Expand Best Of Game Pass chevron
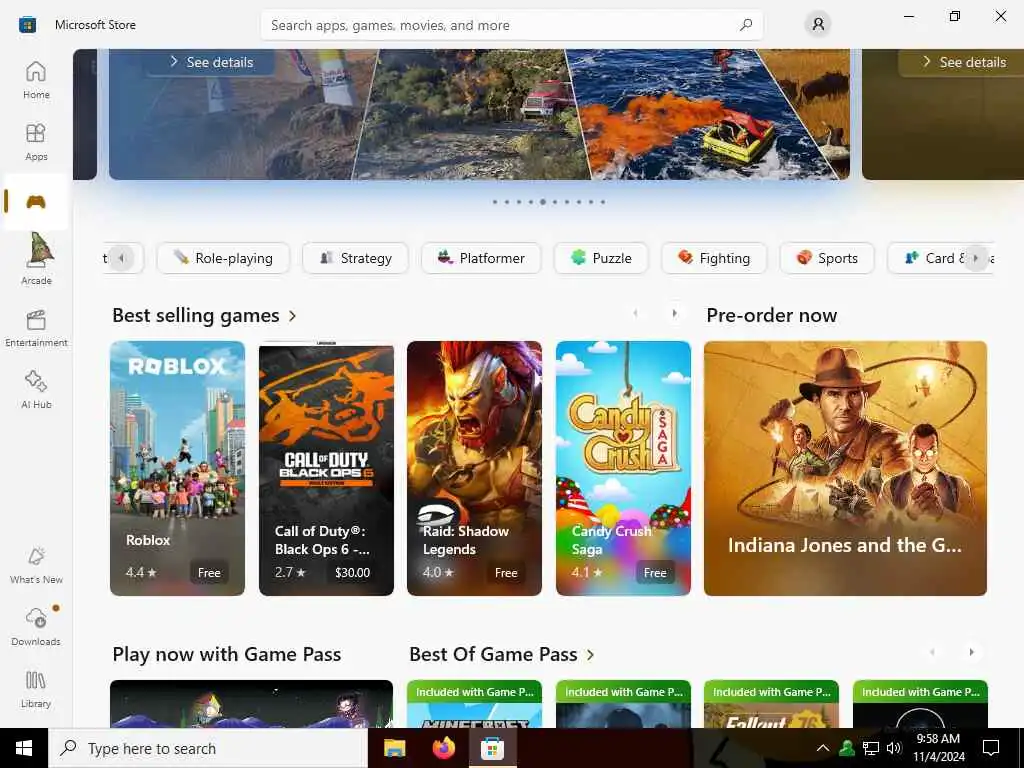 click(590, 655)
